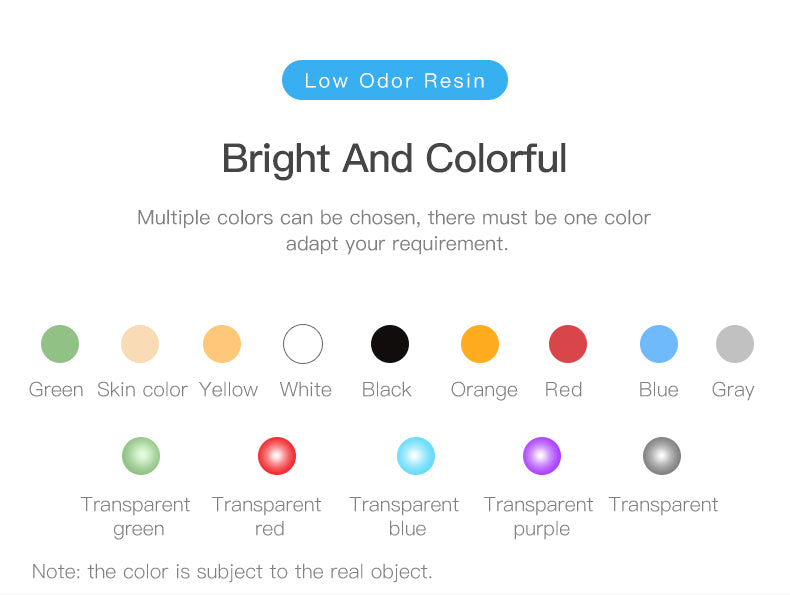Image resolution: width=790 pixels, height=595 pixels.
Task: Click the Orange text label
Action: 484,390
